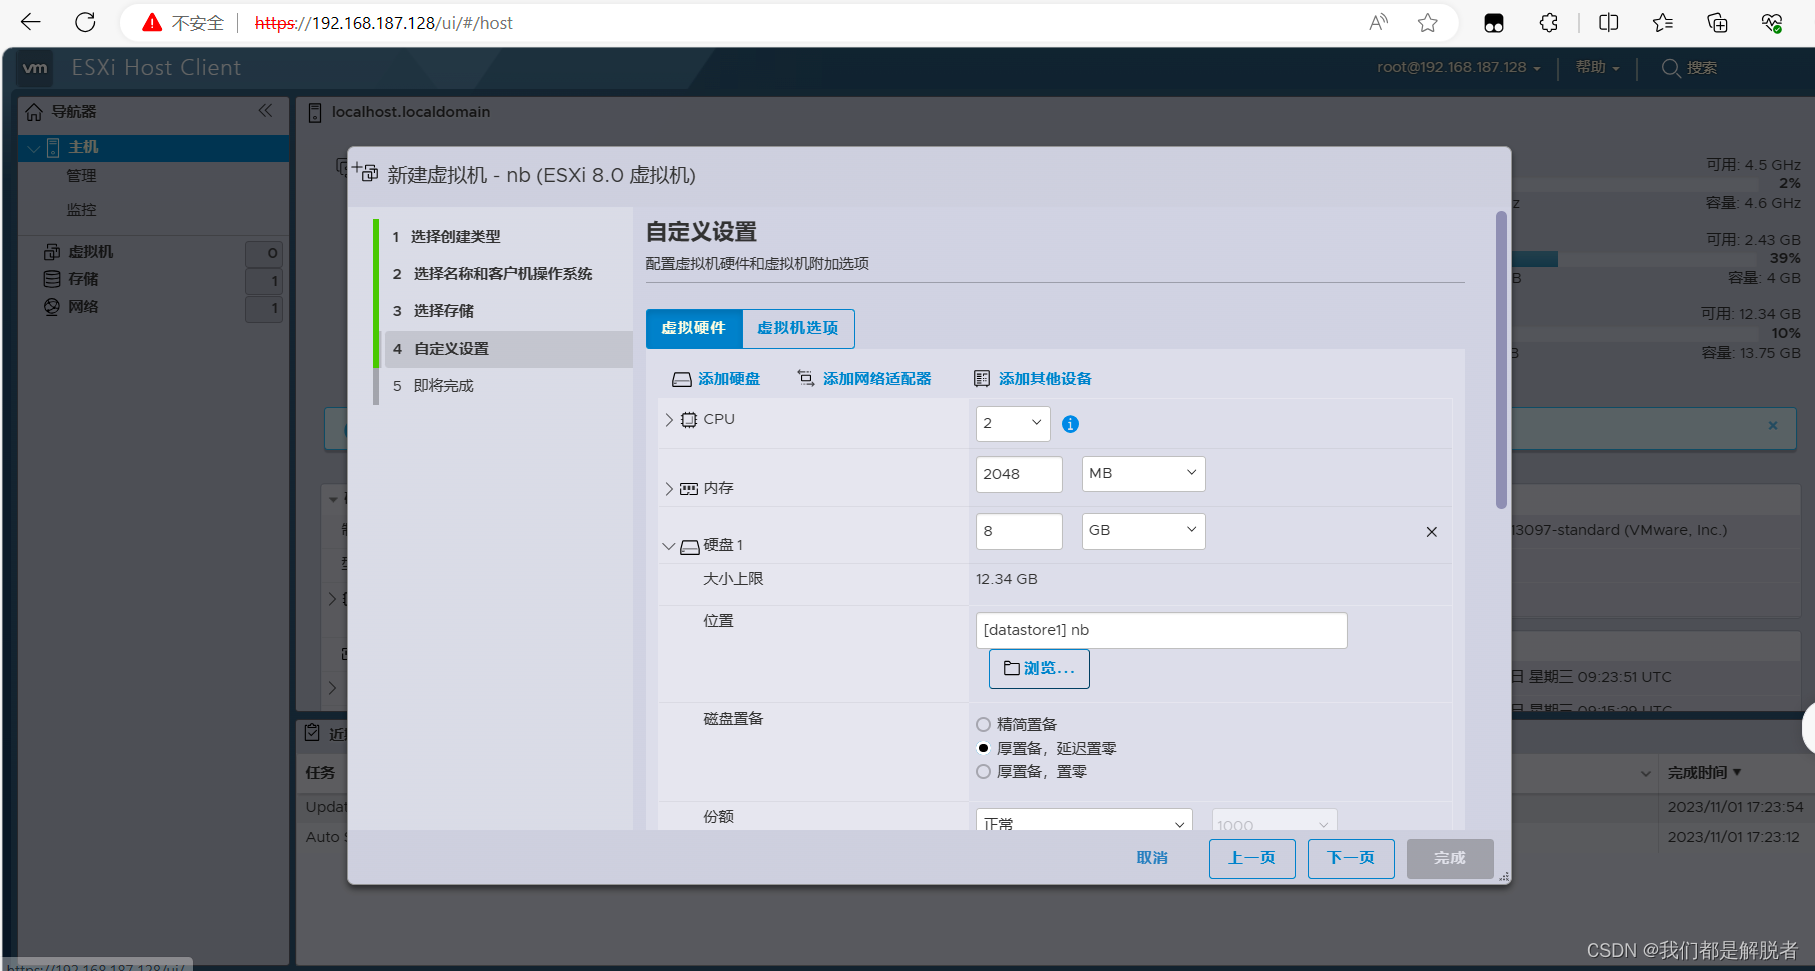Open the browser essentials heart icon

[1772, 22]
